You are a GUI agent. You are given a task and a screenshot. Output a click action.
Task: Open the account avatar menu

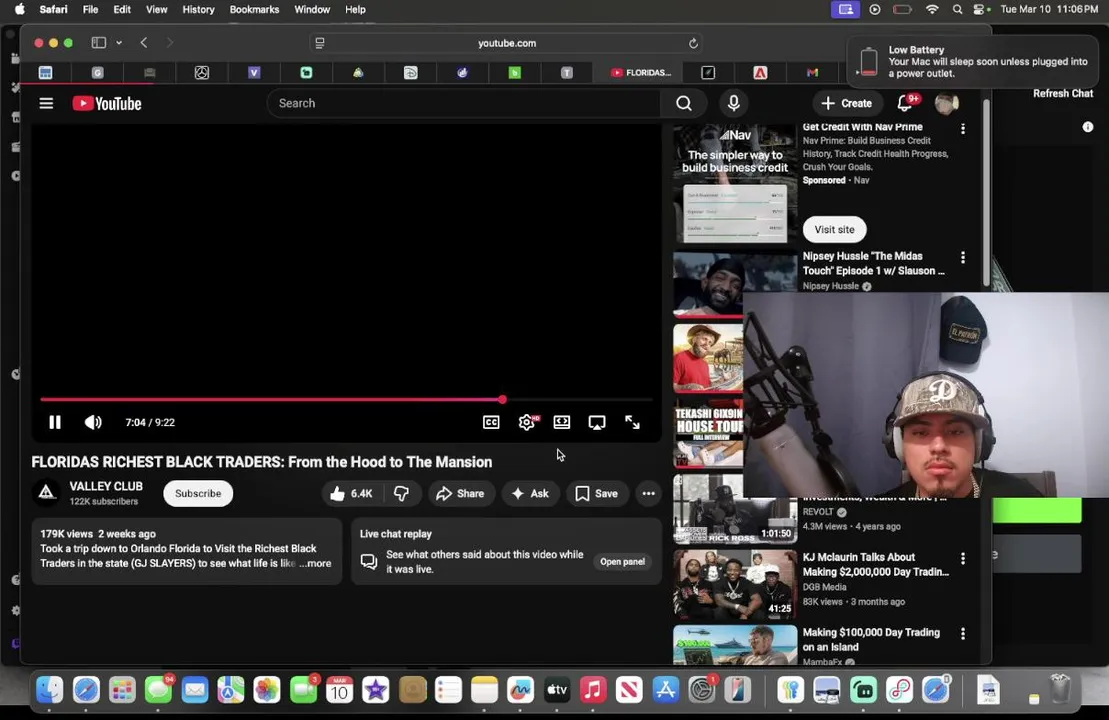946,103
